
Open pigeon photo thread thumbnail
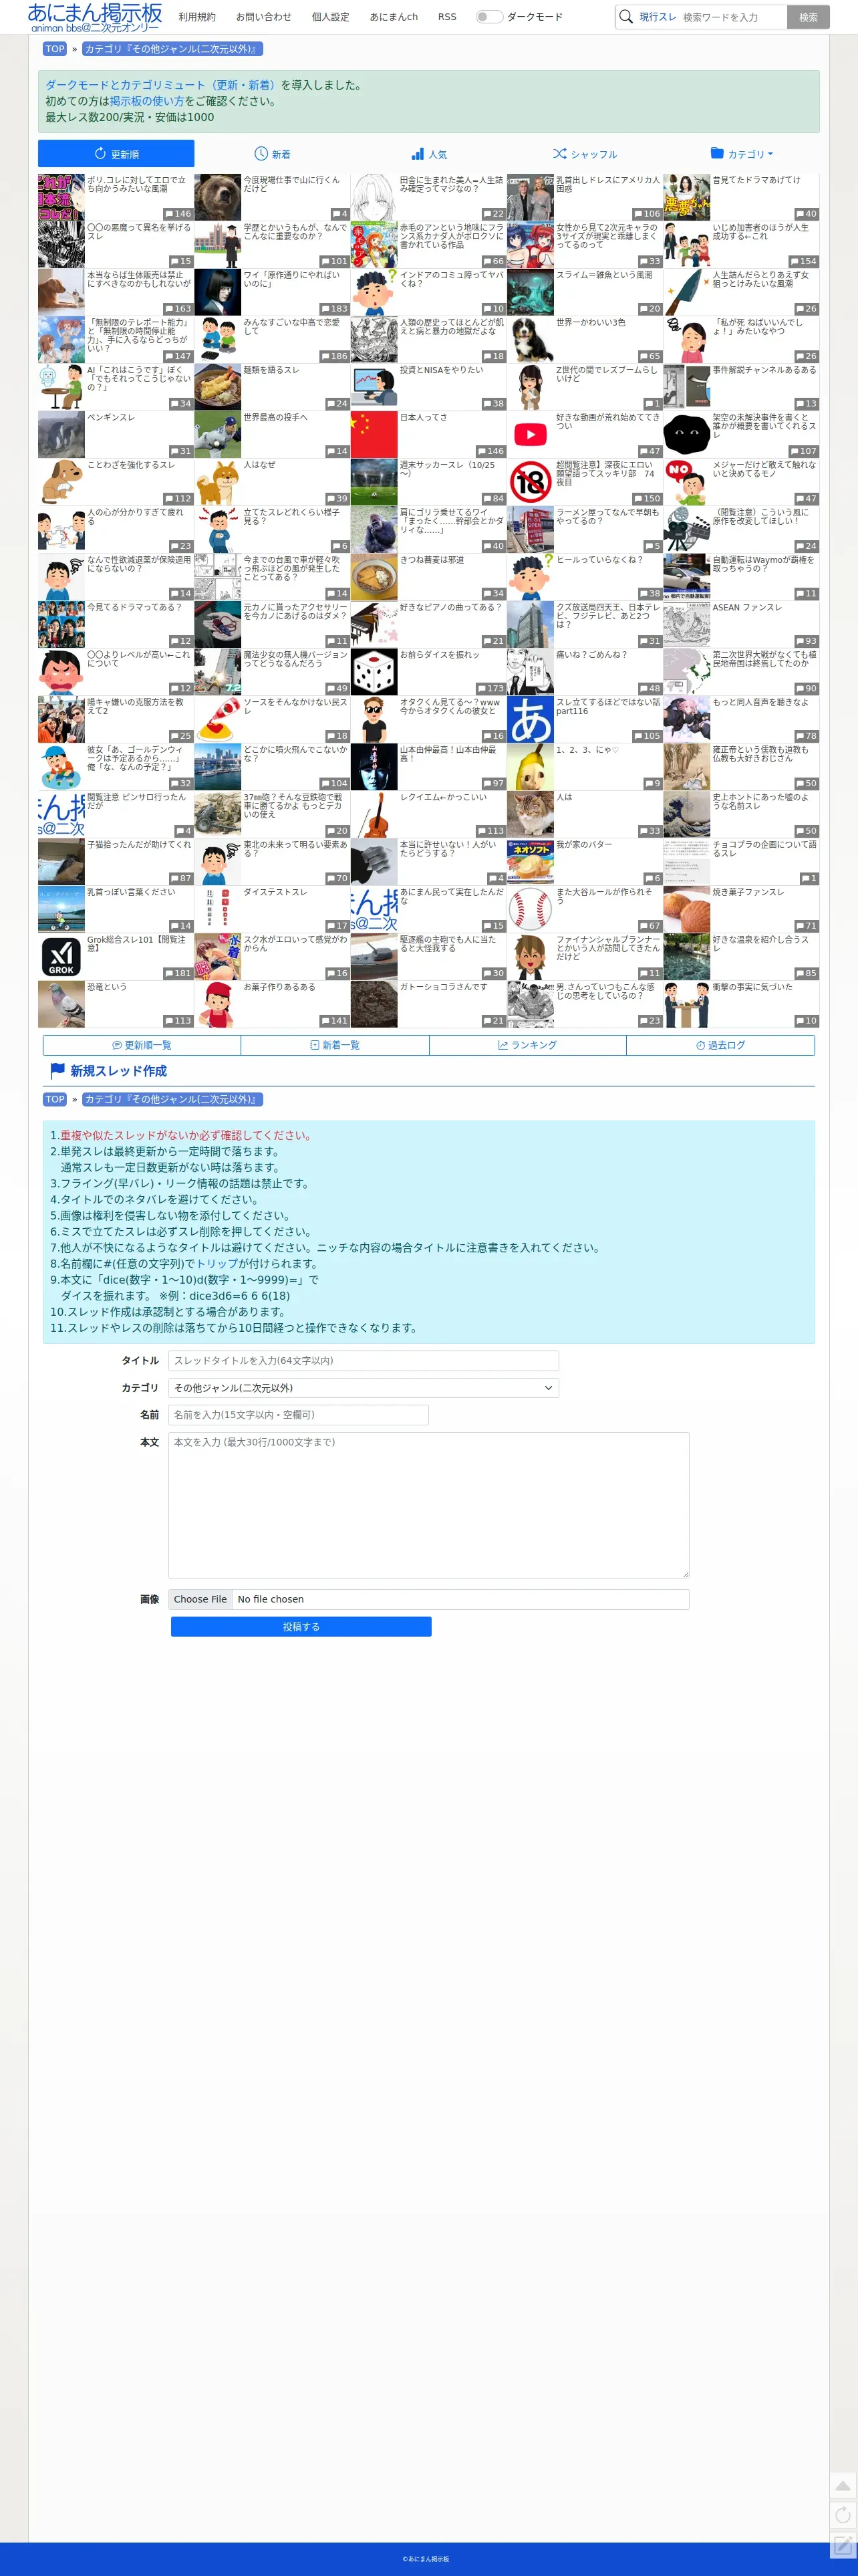61,1004
